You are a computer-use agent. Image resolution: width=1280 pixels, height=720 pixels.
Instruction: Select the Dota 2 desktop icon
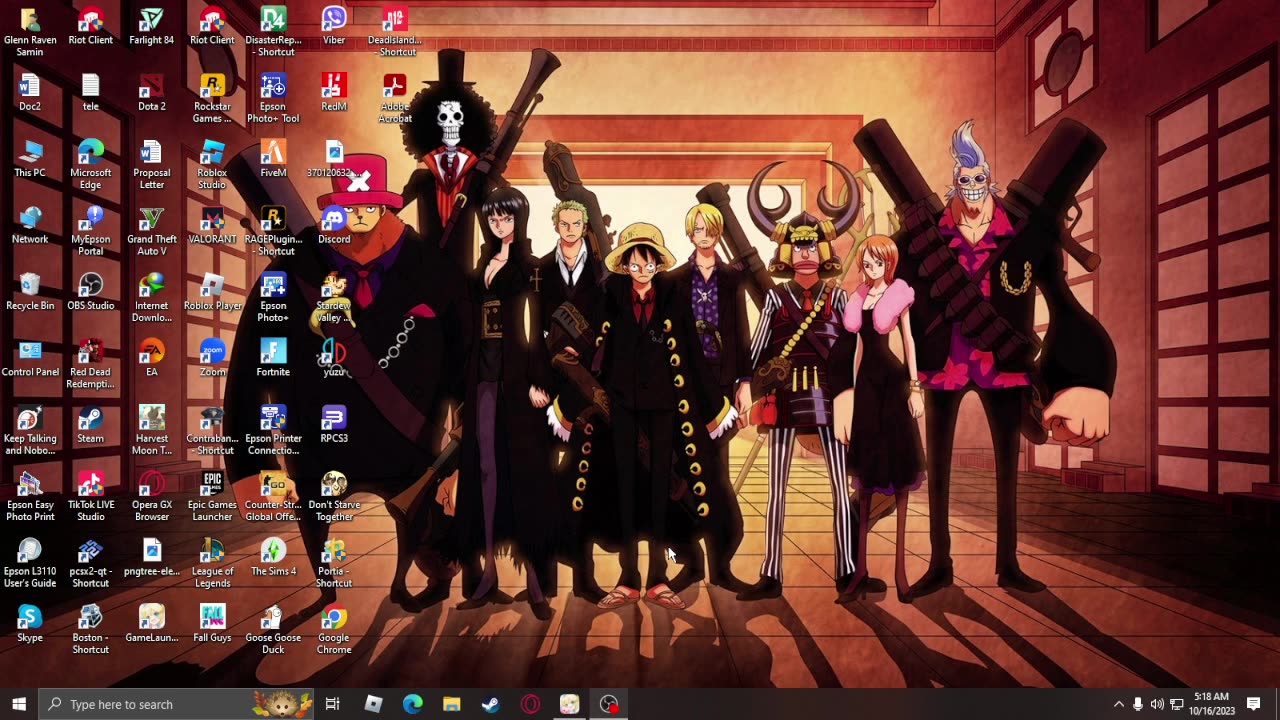[x=152, y=92]
